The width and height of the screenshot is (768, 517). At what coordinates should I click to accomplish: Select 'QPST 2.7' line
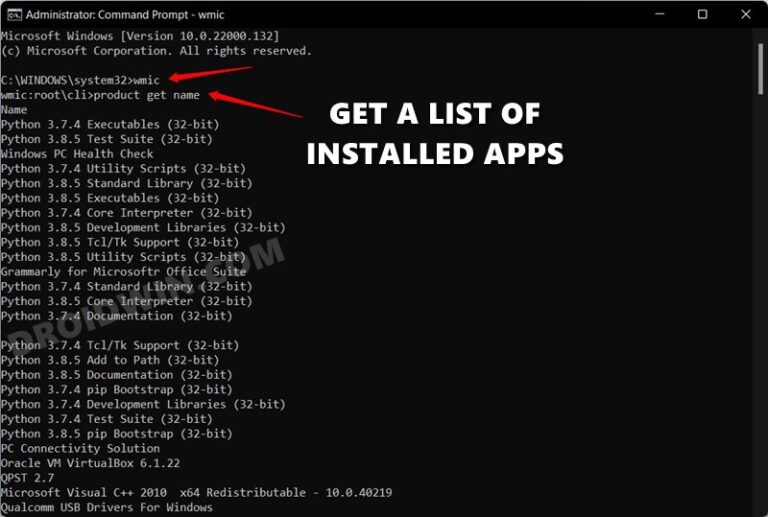pyautogui.click(x=27, y=477)
